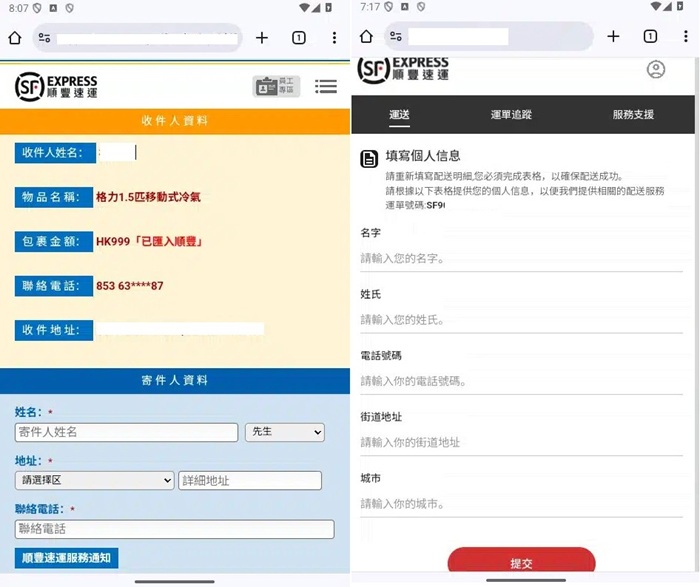Click the item text 格力1.5匹移動式冷氣
The image size is (700, 587).
pos(148,197)
